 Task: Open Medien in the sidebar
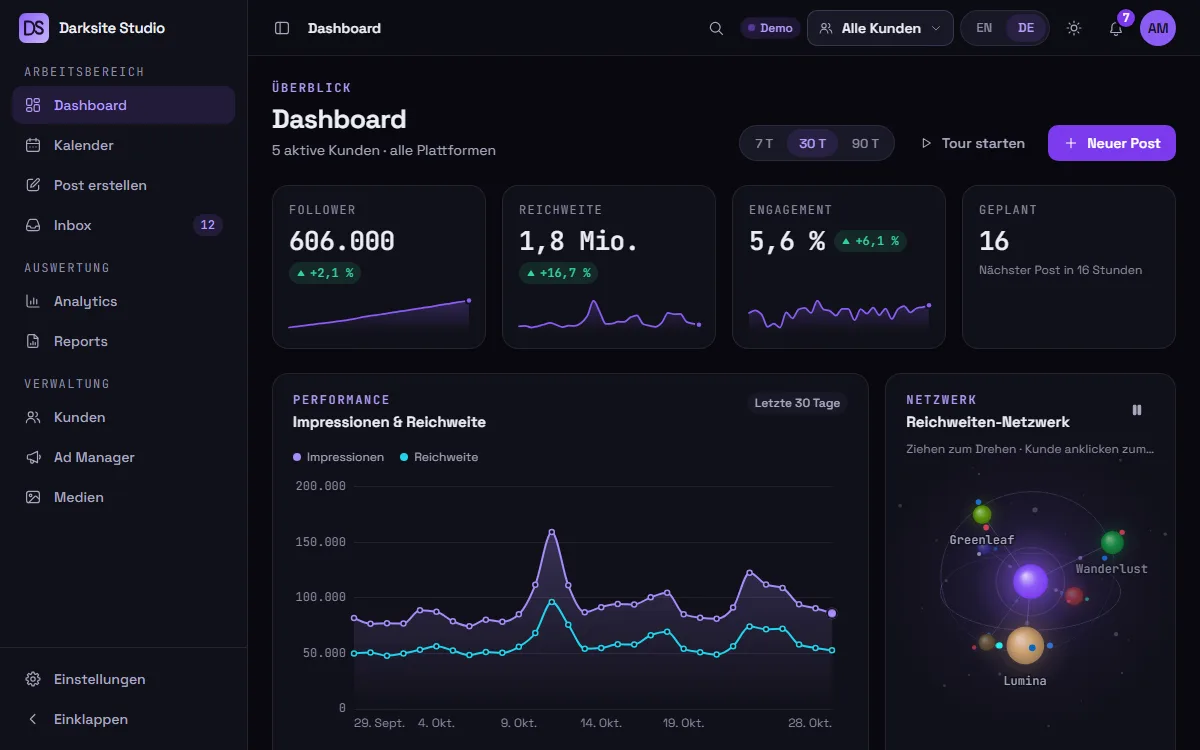click(124, 497)
